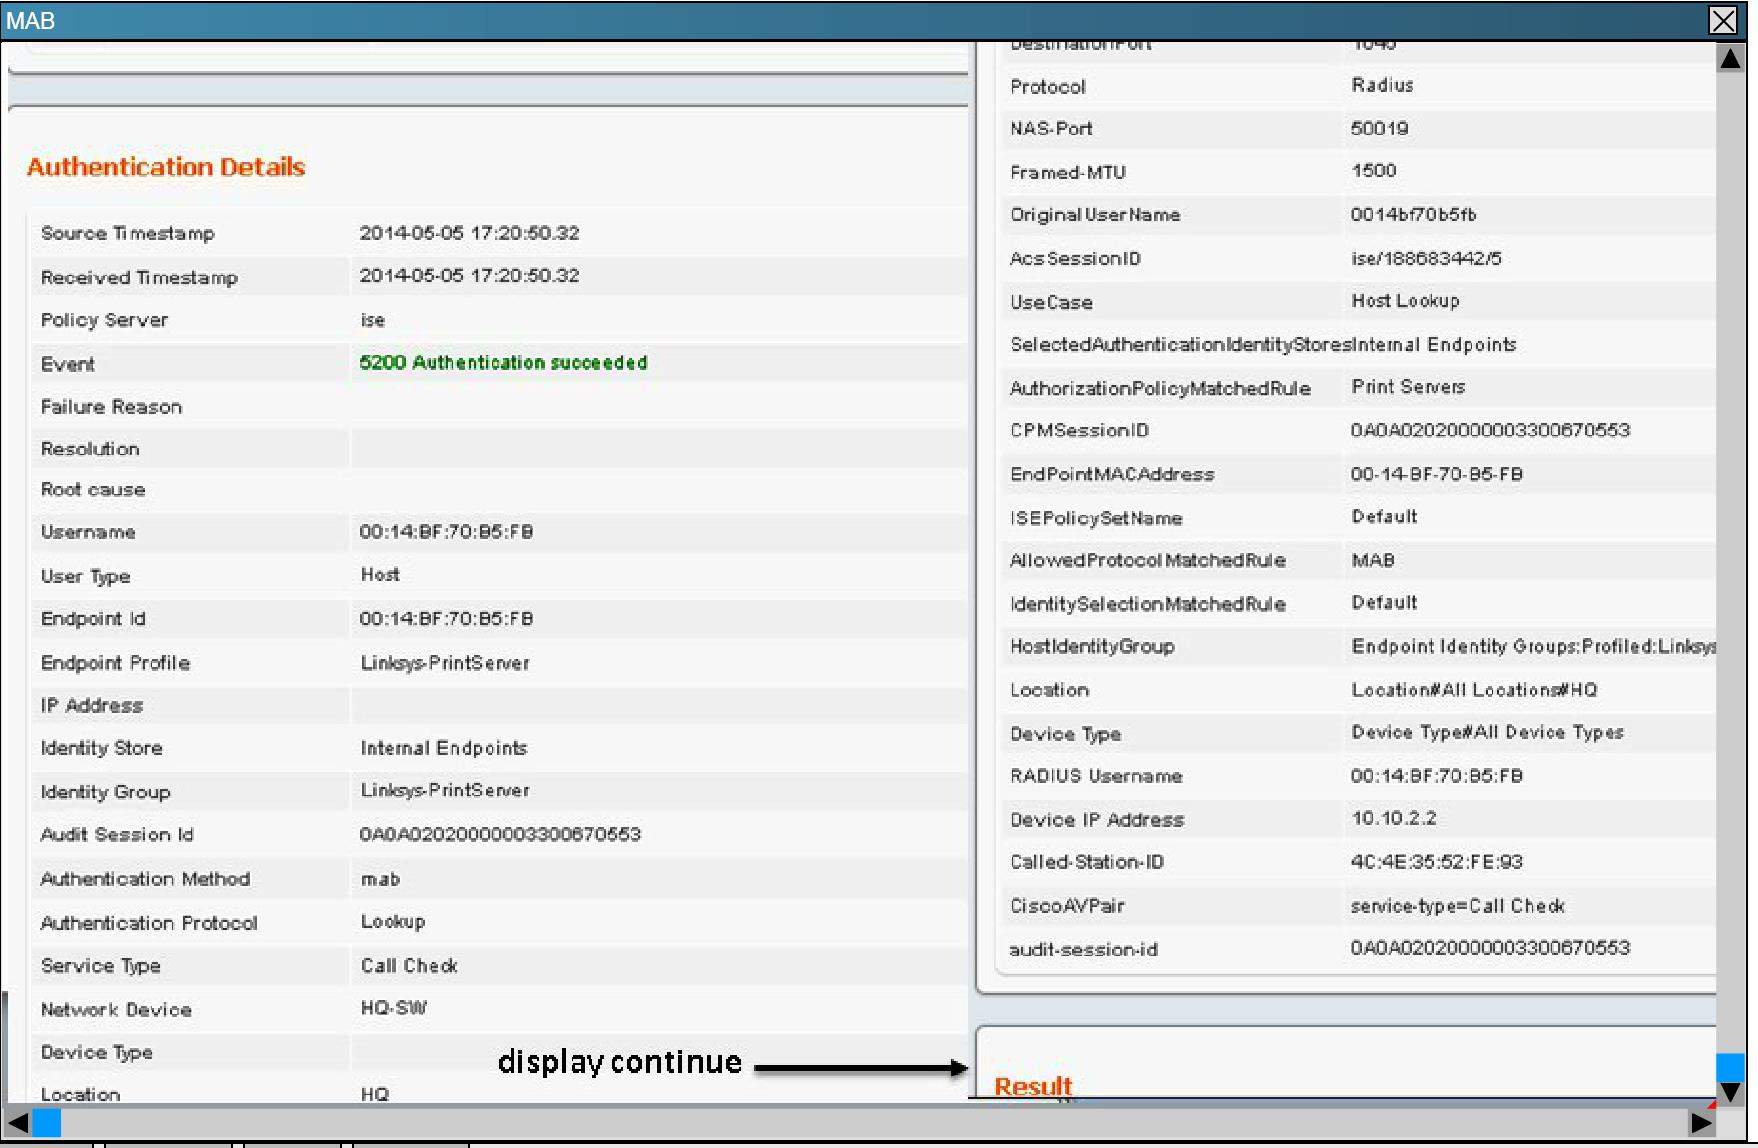The width and height of the screenshot is (1758, 1148).
Task: Click the Network Device value HQ-SW
Action: pyautogui.click(x=394, y=1008)
